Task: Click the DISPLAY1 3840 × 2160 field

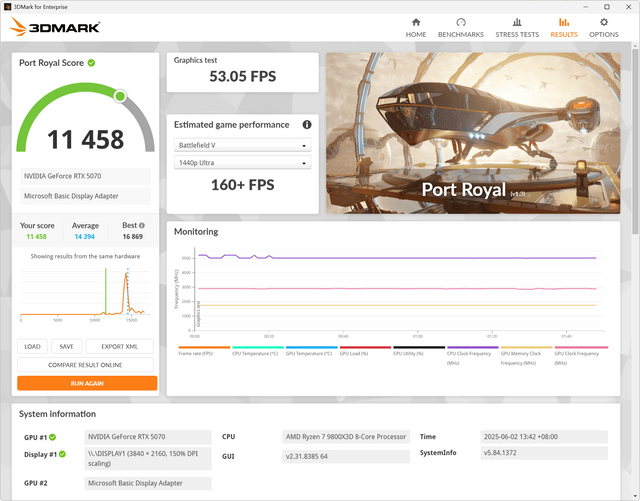Action: coord(148,459)
